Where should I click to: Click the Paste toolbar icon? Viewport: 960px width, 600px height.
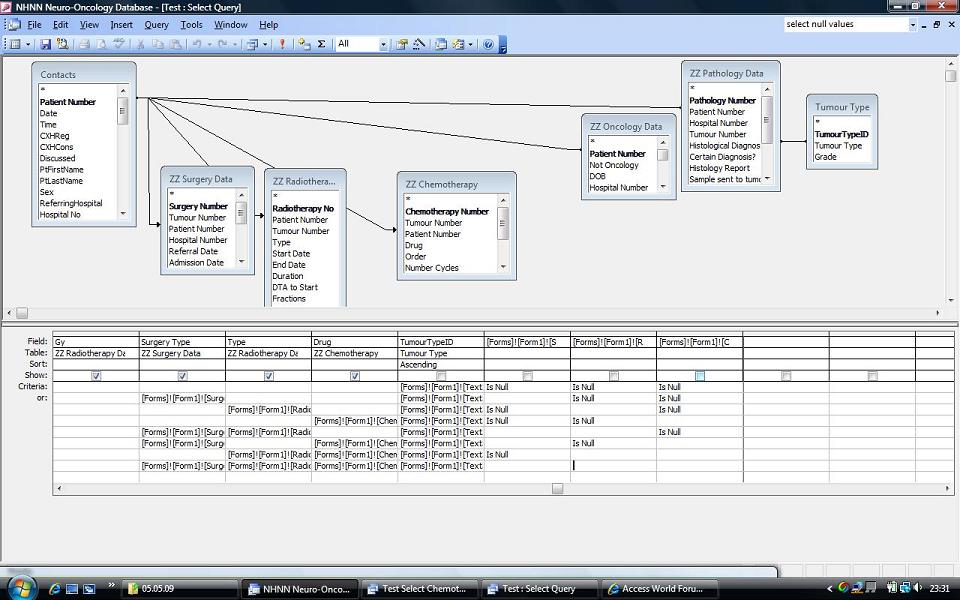click(x=176, y=44)
